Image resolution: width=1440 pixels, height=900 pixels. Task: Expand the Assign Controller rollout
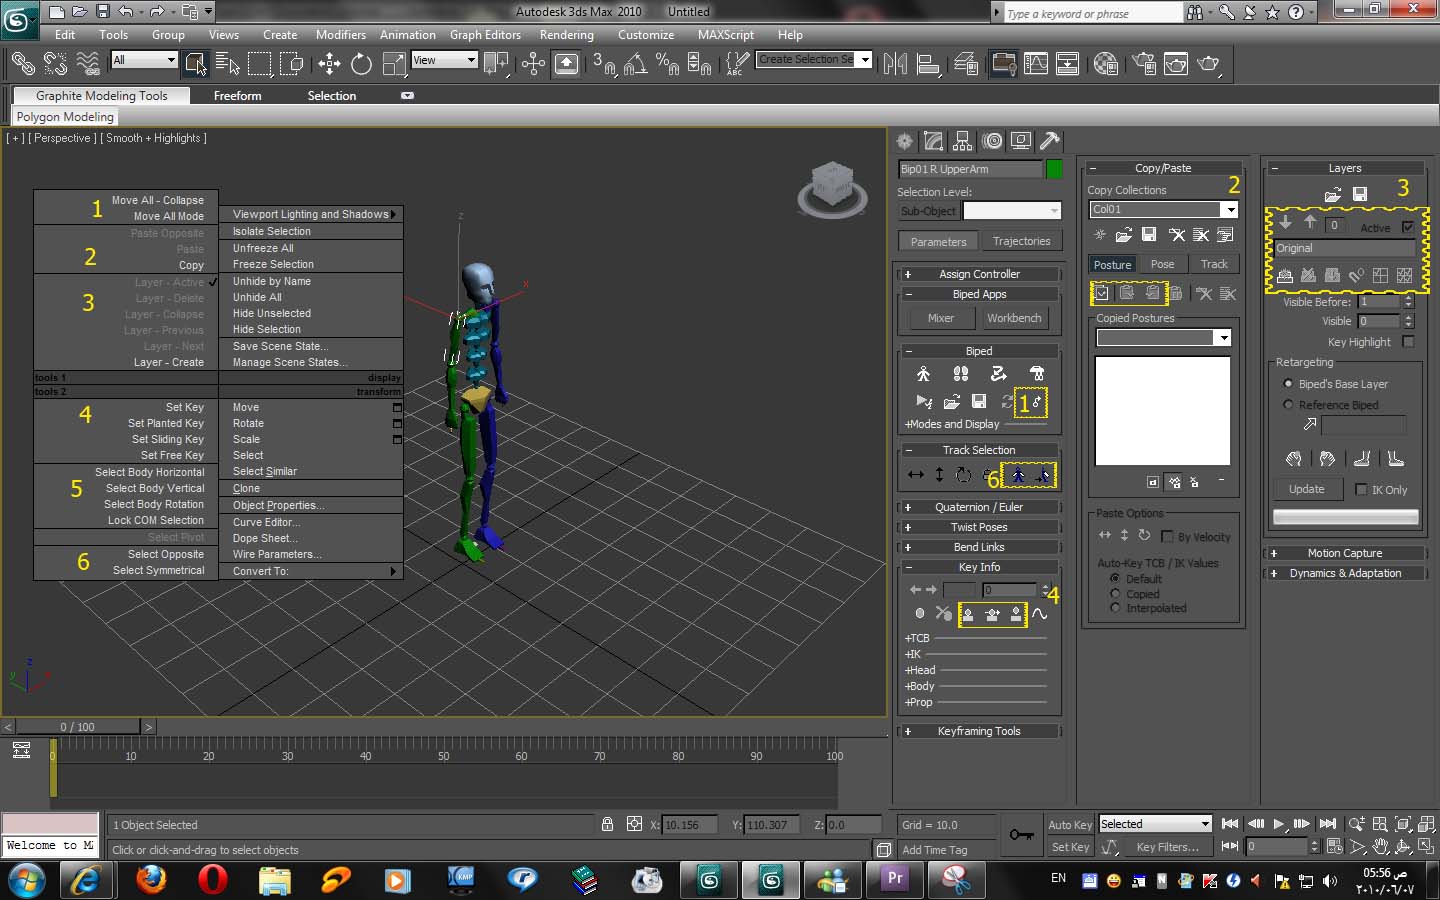tap(979, 274)
